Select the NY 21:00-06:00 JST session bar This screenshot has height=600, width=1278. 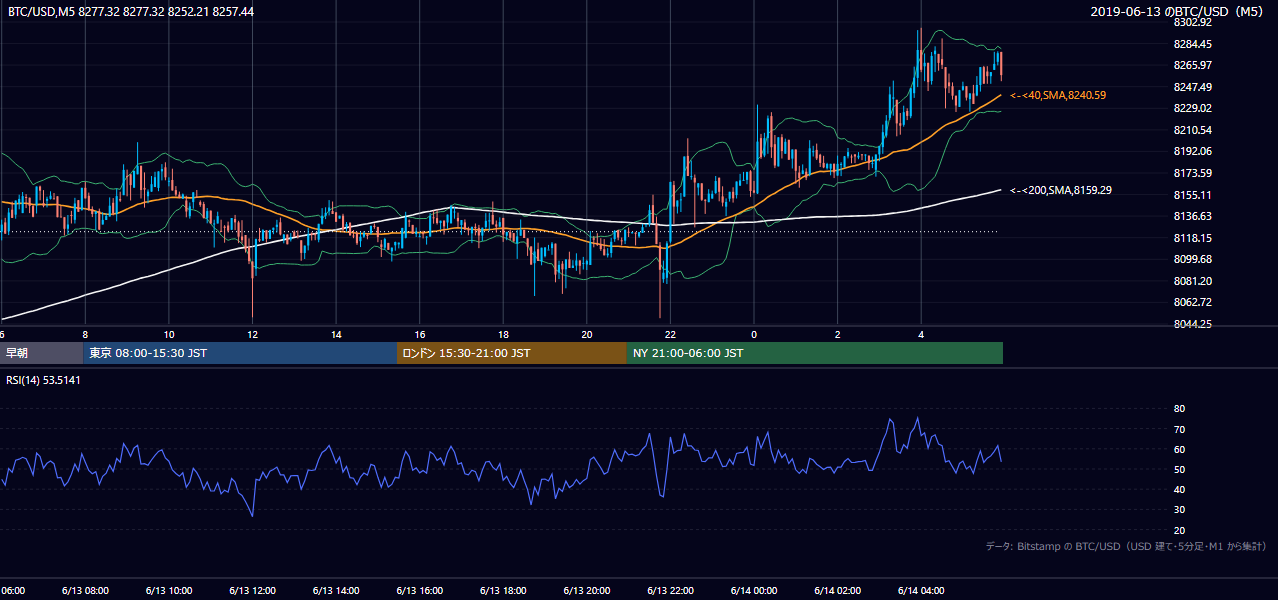click(x=815, y=353)
